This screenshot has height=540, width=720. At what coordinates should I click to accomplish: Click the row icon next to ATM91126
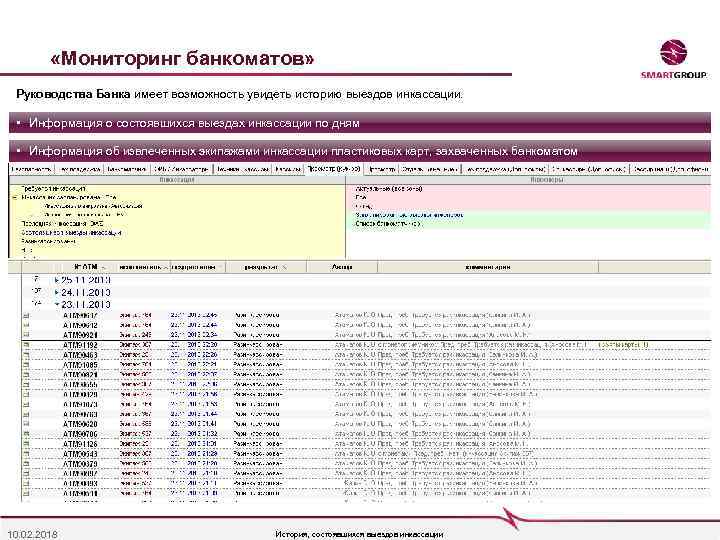pos(26,444)
